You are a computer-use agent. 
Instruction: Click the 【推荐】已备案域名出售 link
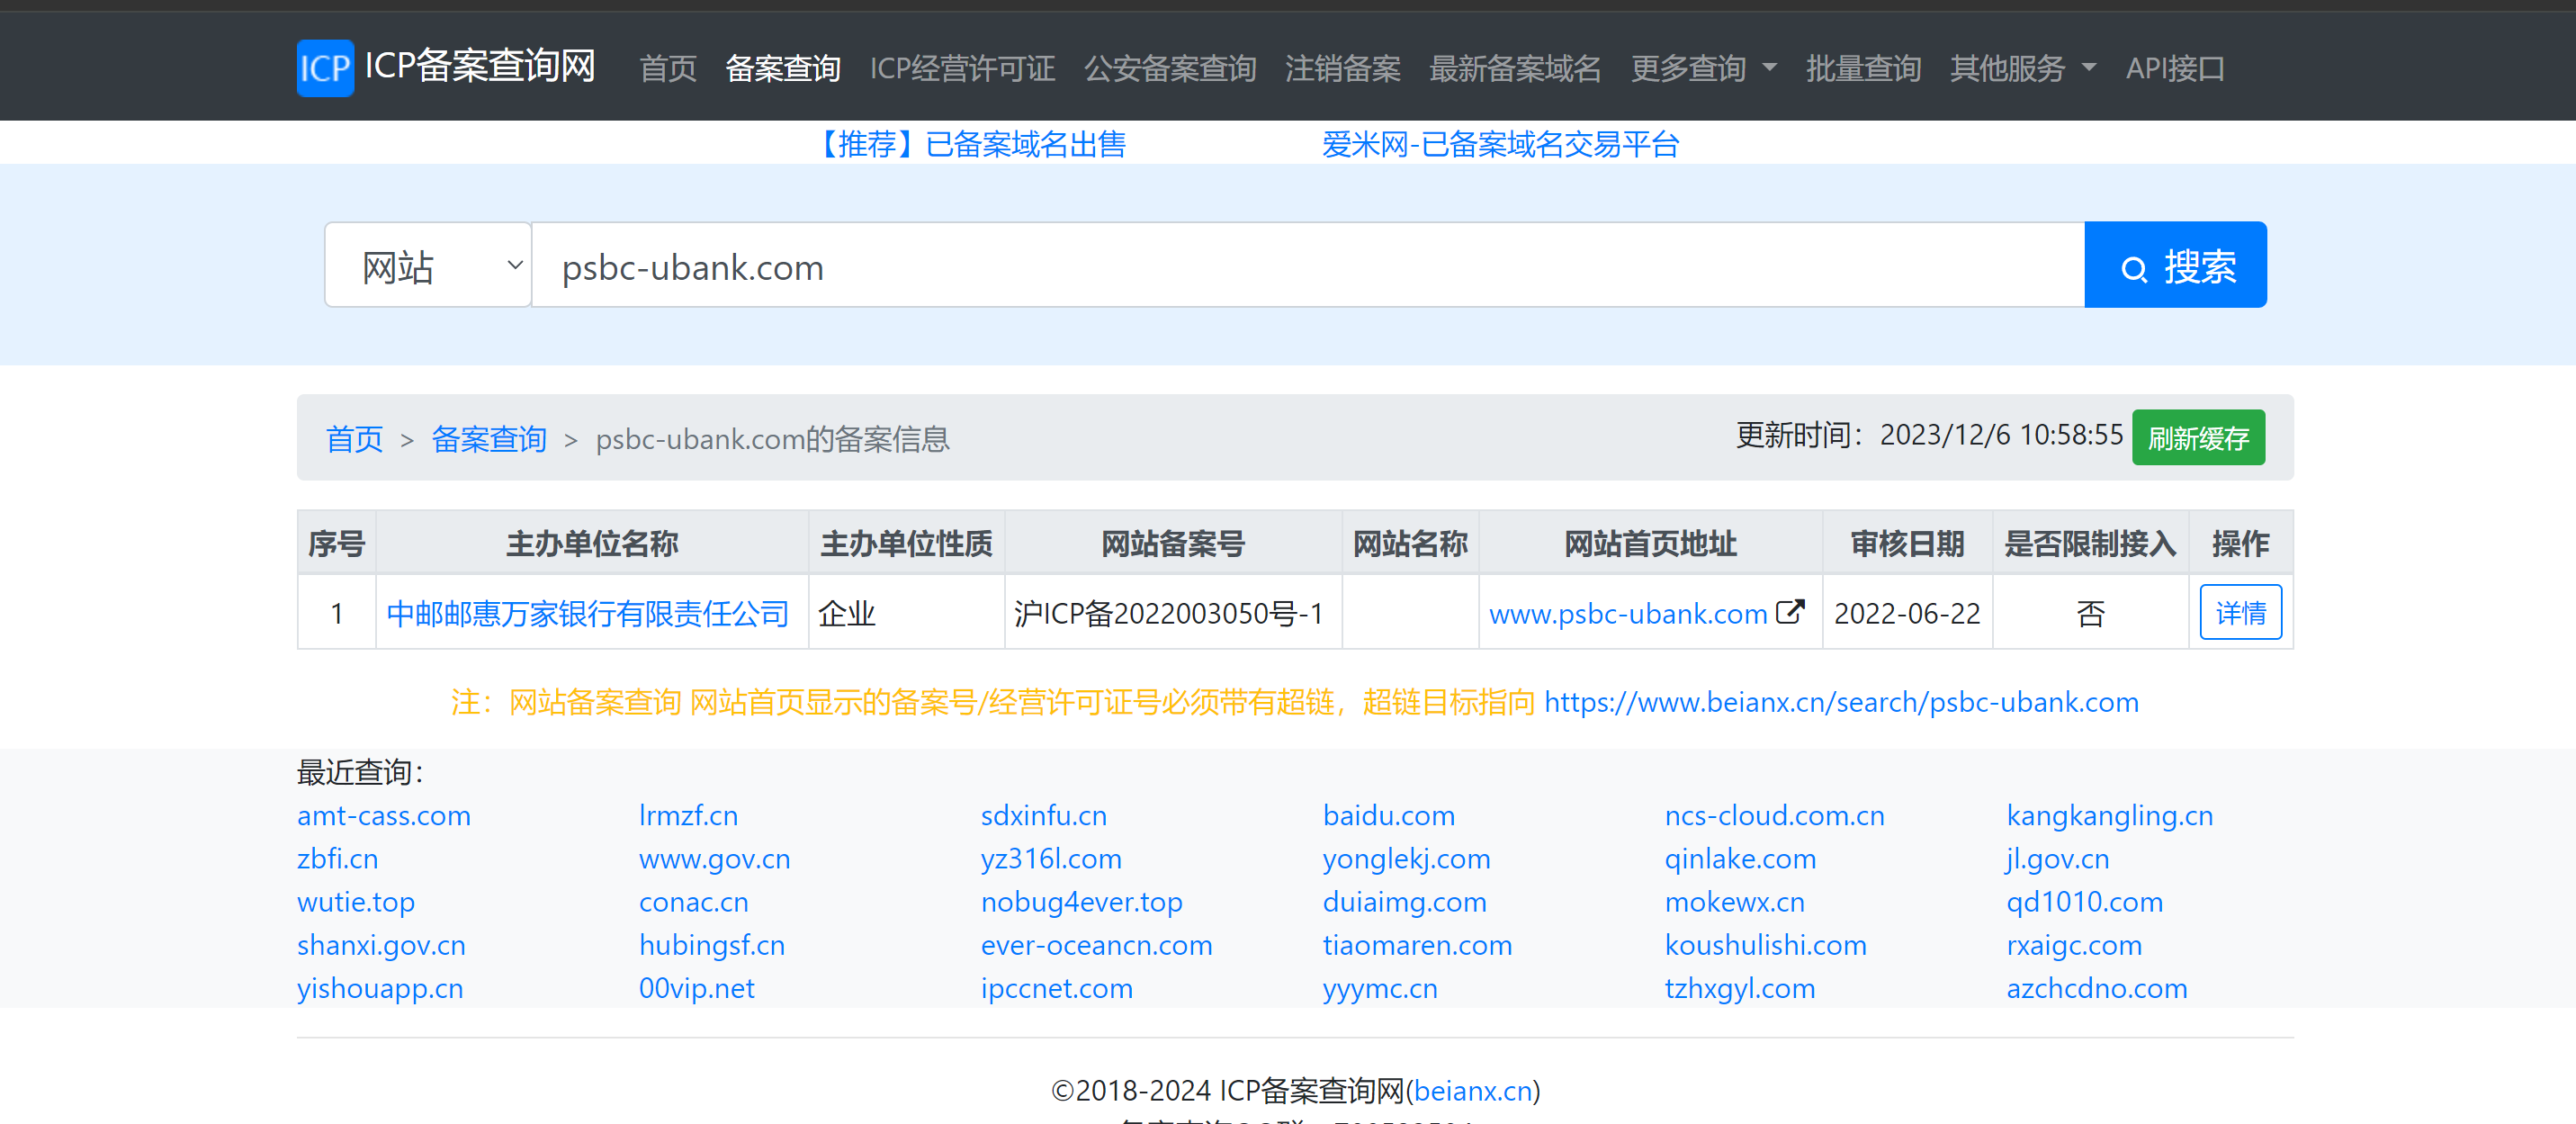pos(972,145)
